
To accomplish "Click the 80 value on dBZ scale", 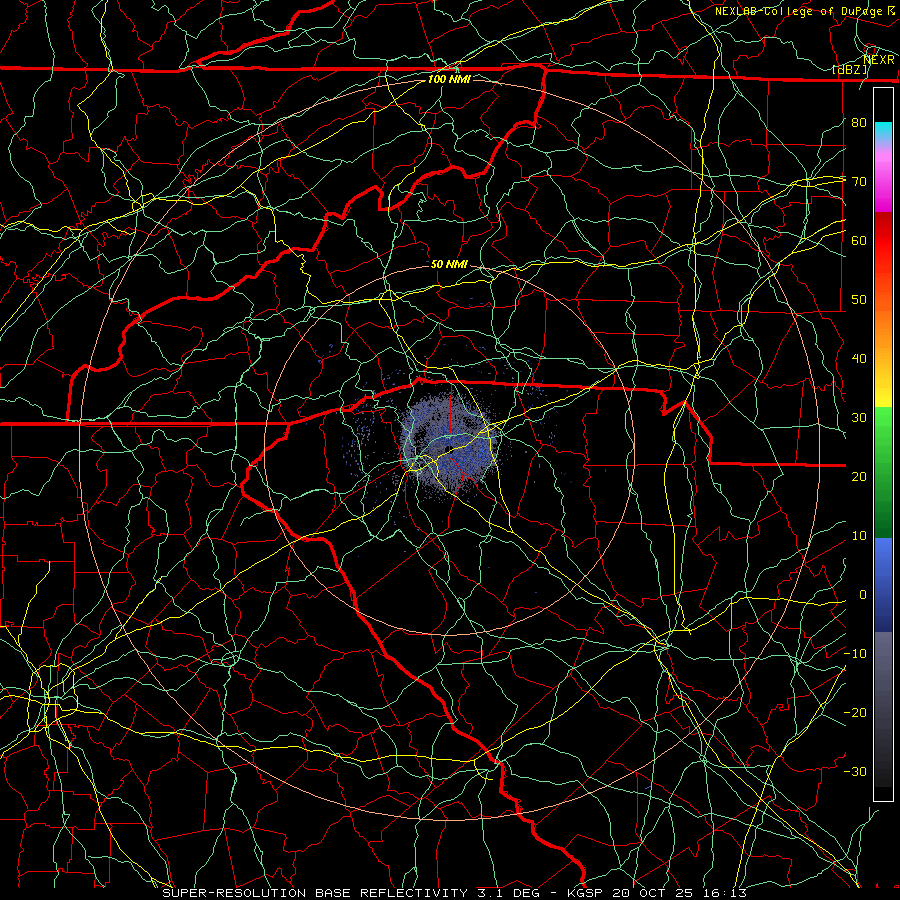I will pyautogui.click(x=859, y=122).
